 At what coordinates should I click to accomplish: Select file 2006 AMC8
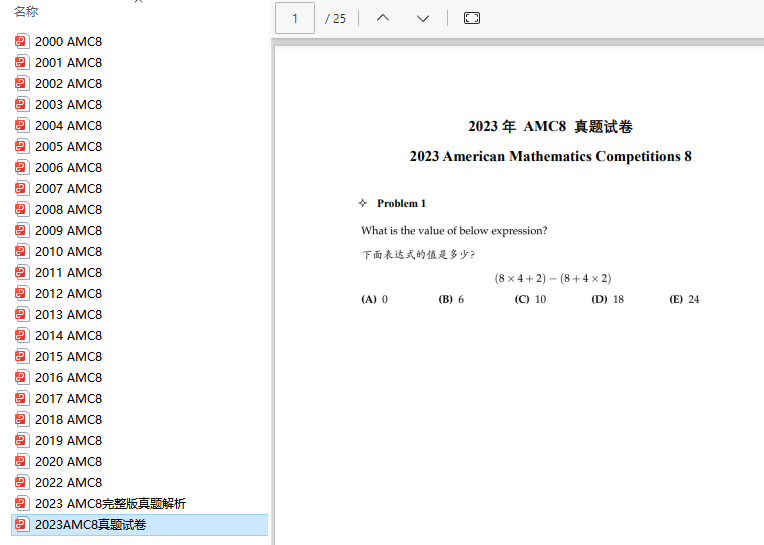click(x=68, y=167)
